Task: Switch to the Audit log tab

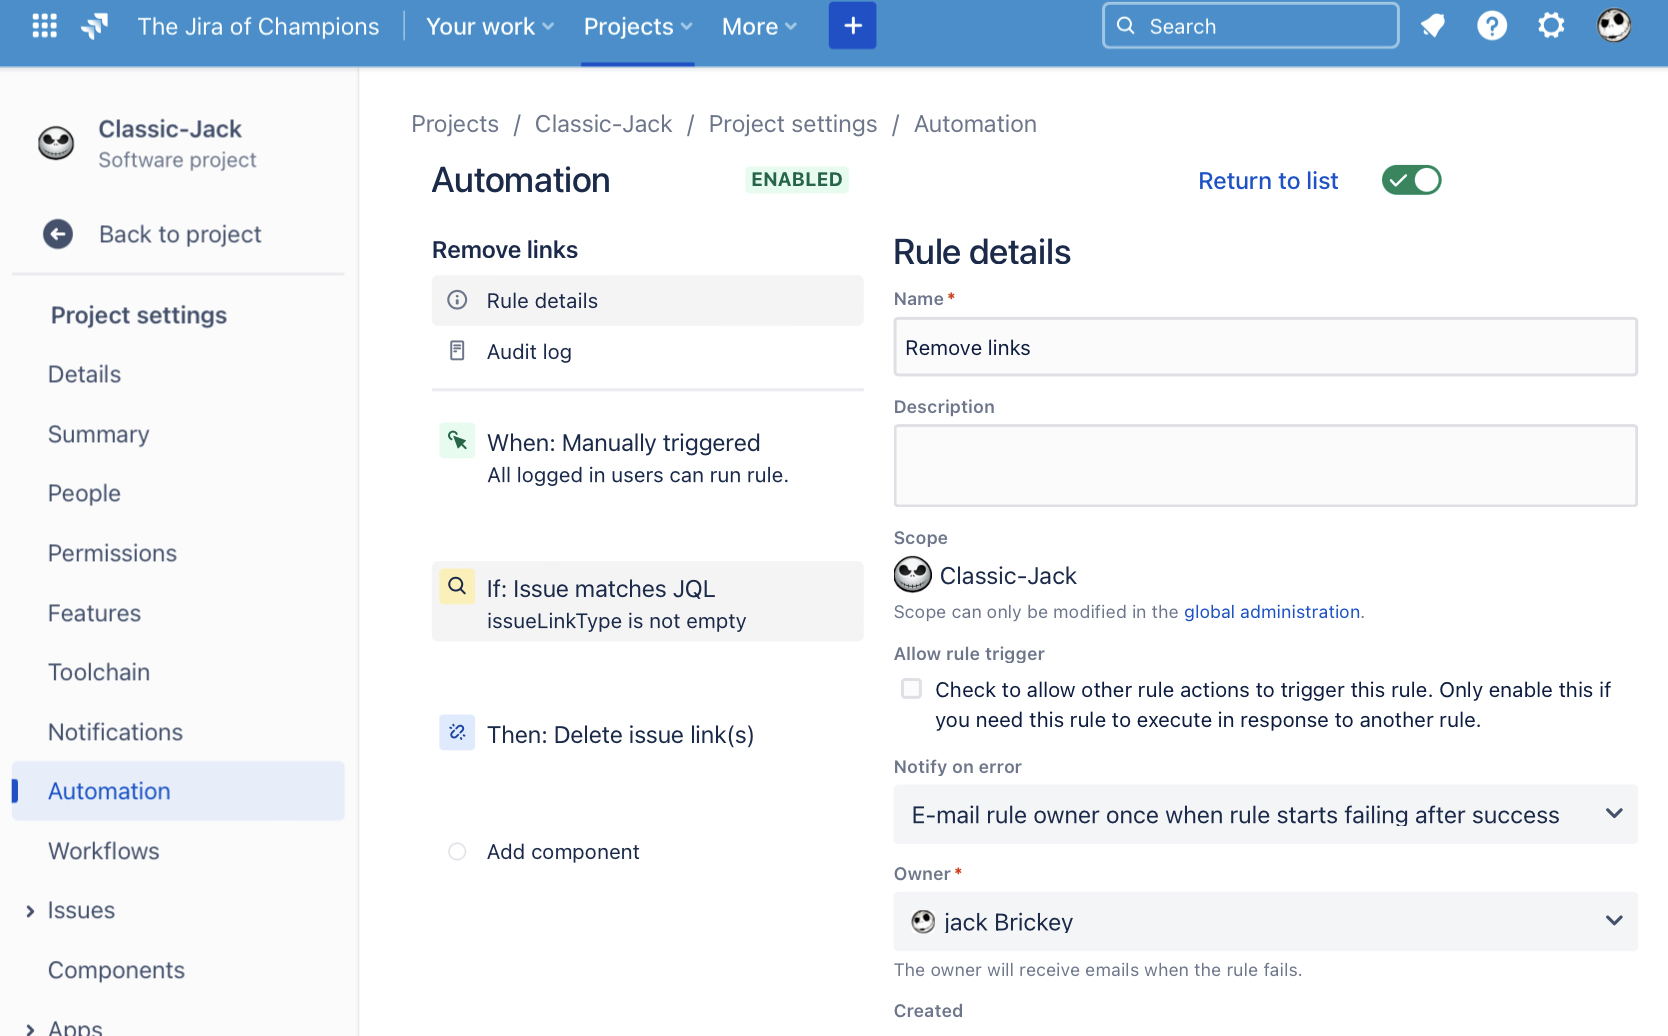Action: 529,351
